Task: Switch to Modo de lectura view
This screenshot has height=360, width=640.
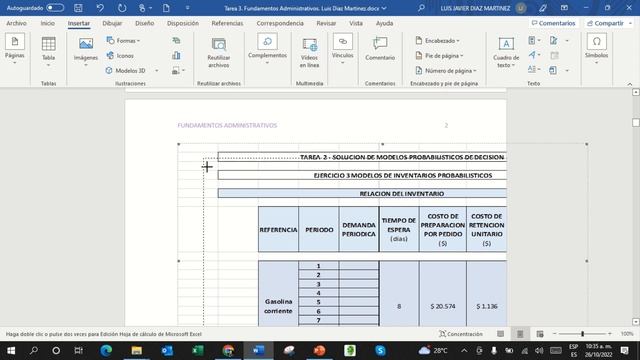Action: [500, 334]
